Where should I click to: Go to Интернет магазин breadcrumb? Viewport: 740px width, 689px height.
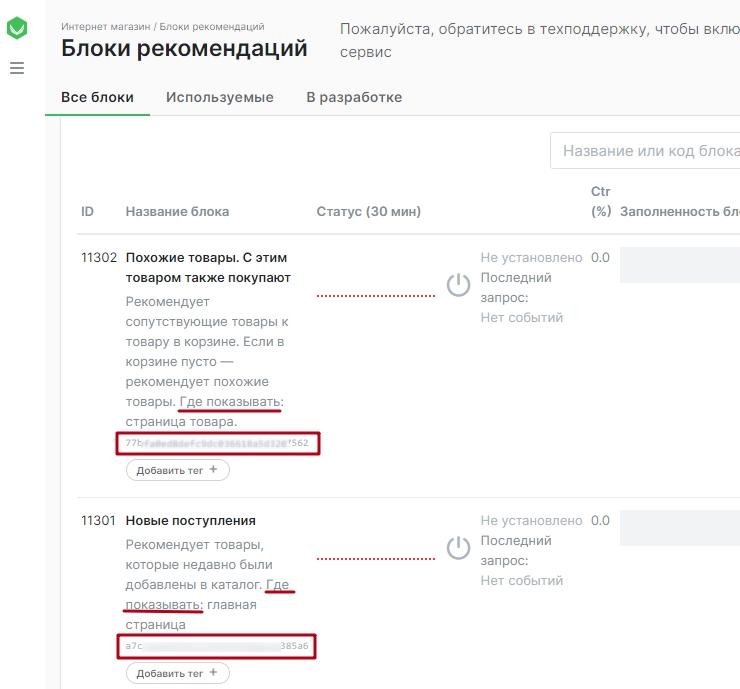pos(105,27)
